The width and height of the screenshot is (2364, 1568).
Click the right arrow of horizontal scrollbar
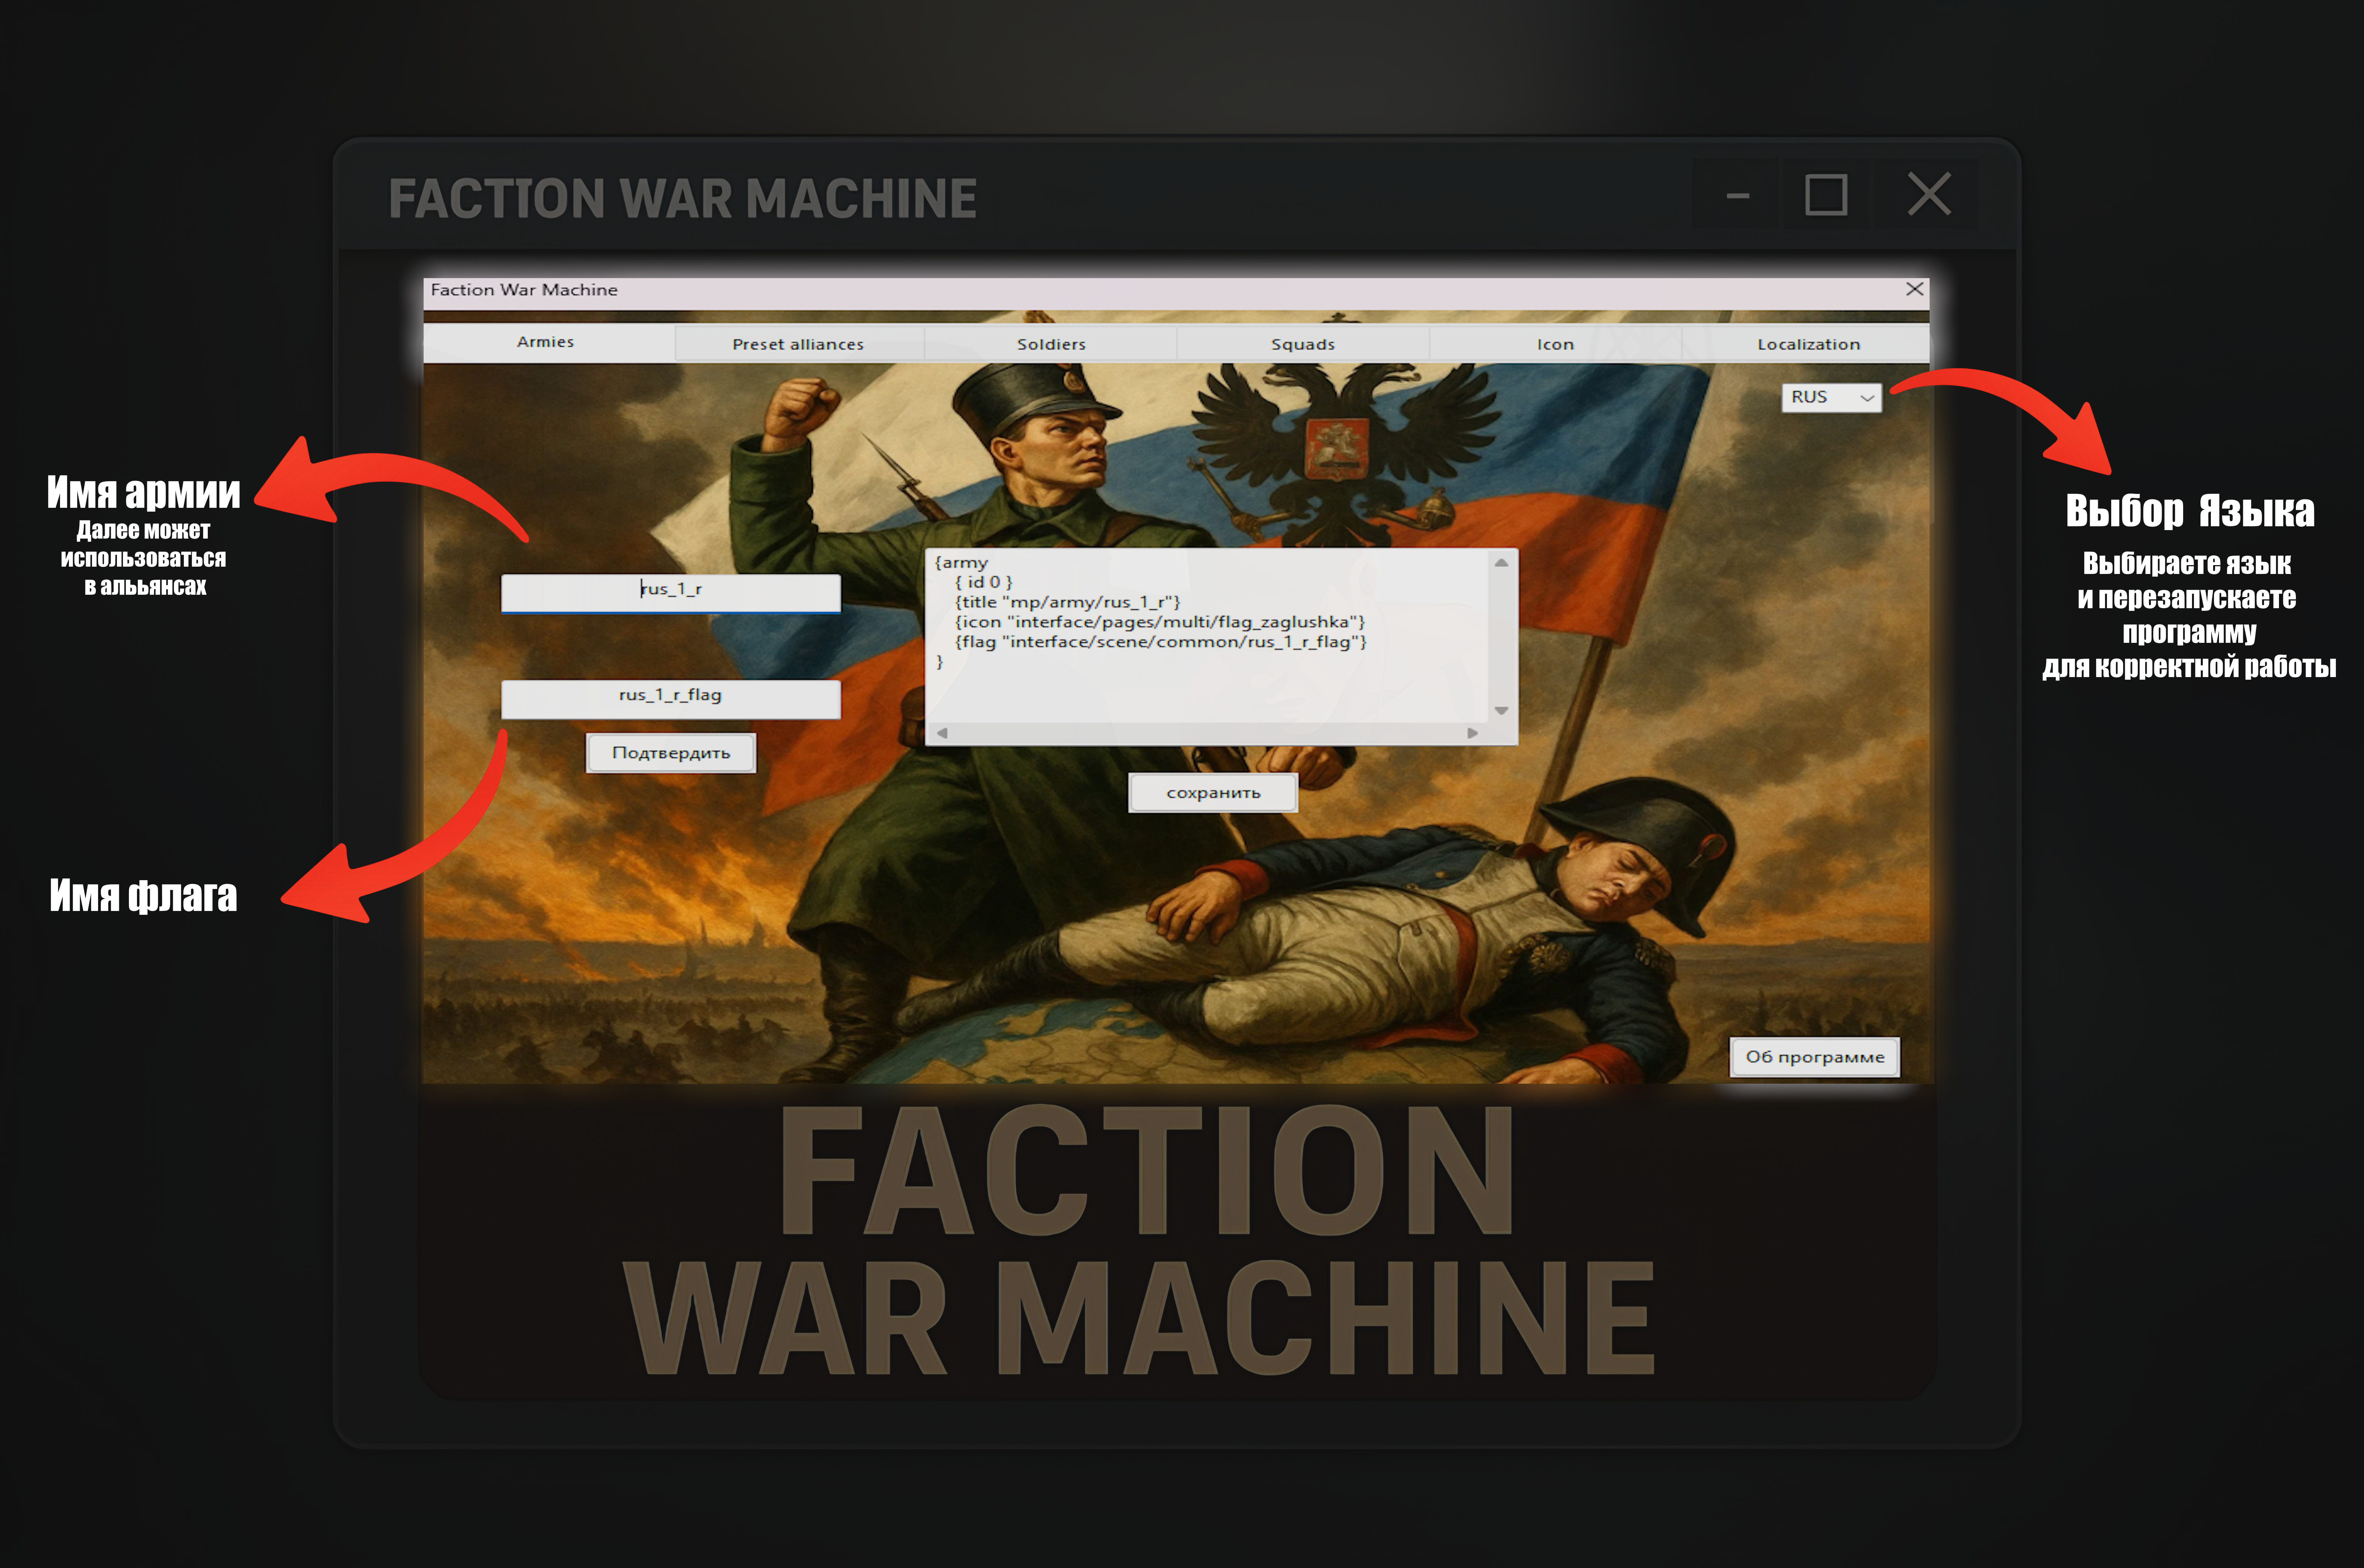click(1472, 733)
